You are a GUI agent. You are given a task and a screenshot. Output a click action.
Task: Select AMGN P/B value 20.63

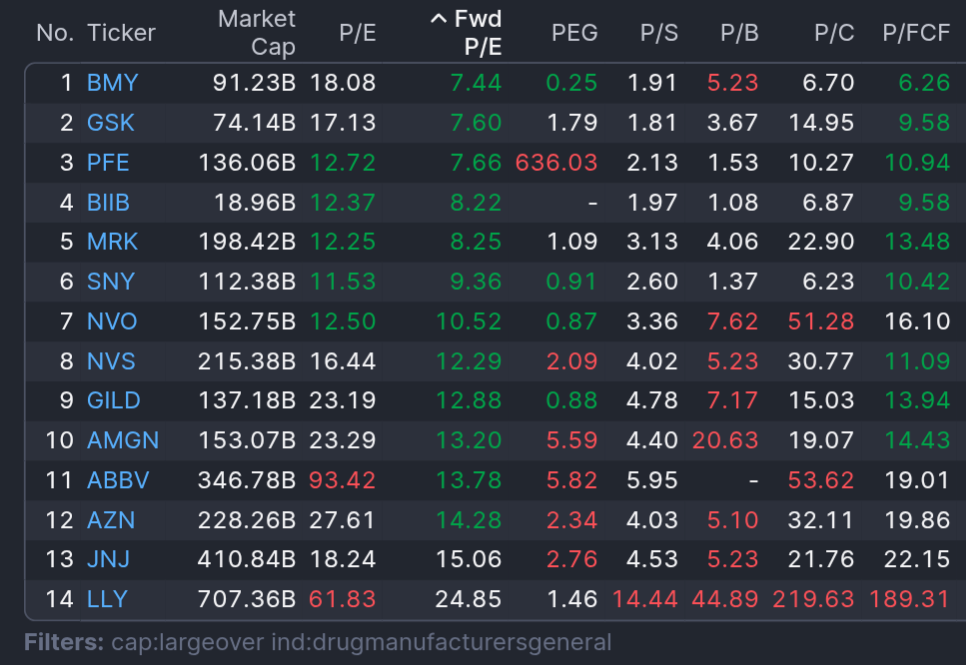pos(725,441)
